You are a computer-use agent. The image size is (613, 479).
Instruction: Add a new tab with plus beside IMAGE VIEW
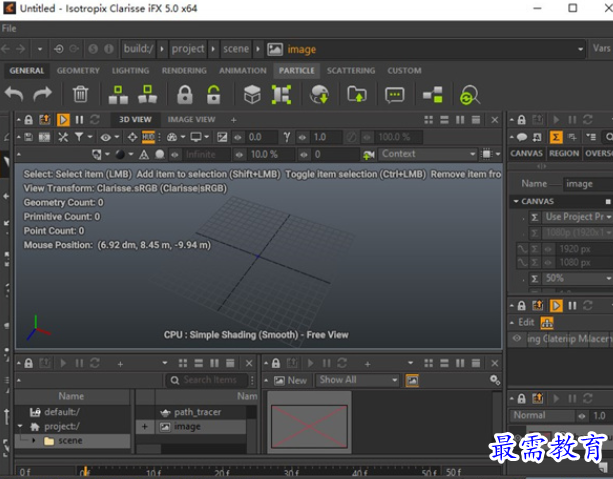click(x=234, y=120)
